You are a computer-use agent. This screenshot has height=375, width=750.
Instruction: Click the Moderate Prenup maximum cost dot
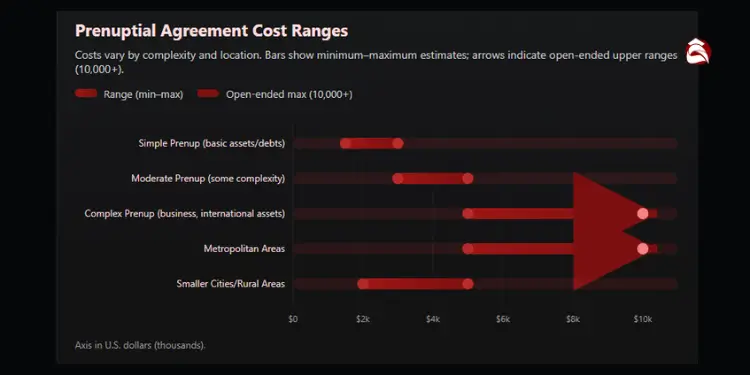tap(468, 178)
